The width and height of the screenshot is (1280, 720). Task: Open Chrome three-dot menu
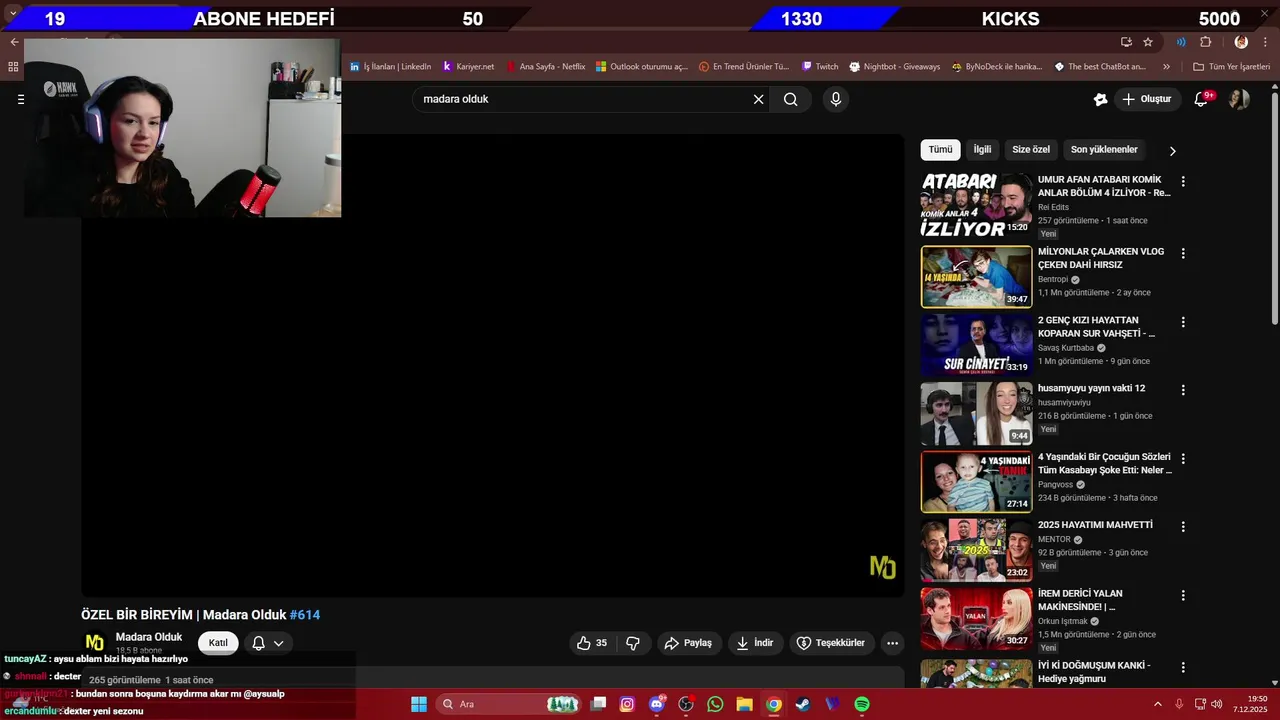1266,42
